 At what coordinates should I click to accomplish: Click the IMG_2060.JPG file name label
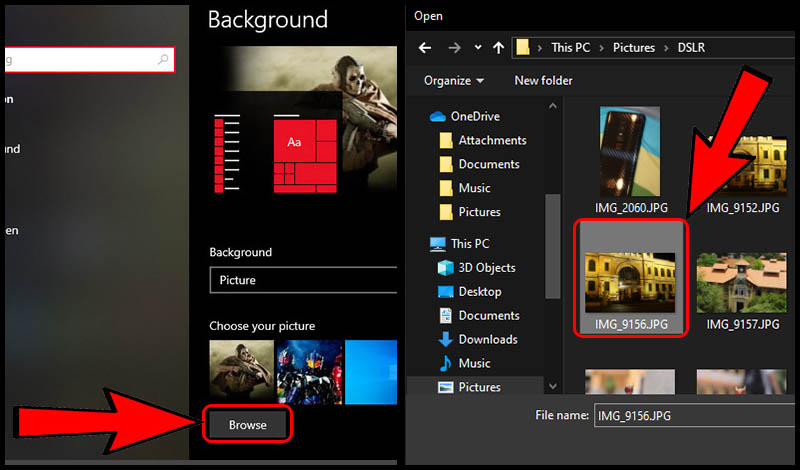(631, 208)
